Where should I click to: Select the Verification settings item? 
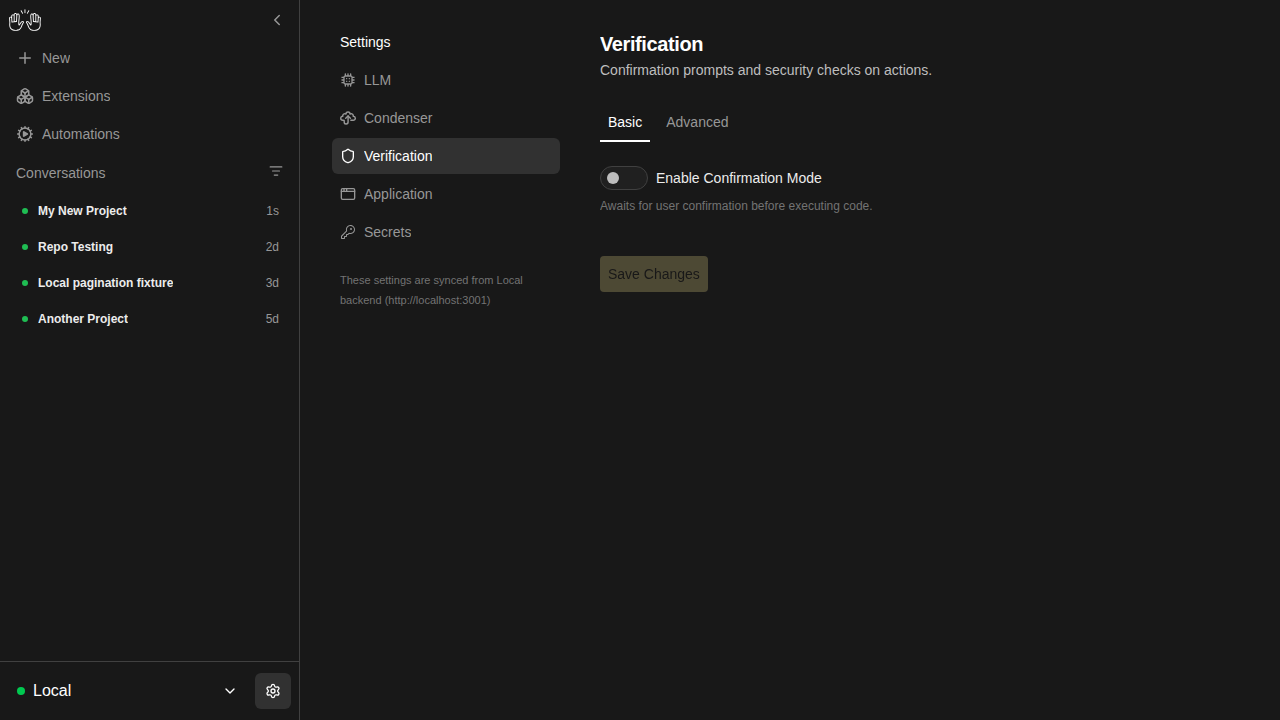click(446, 156)
